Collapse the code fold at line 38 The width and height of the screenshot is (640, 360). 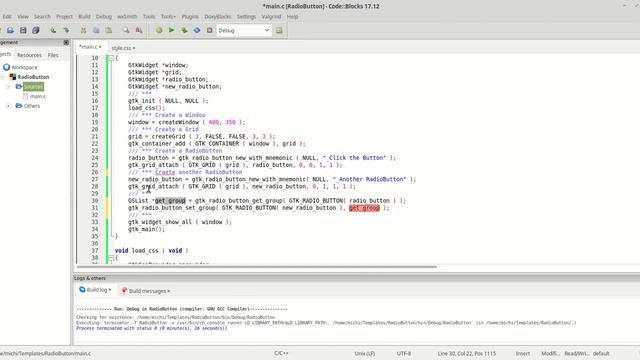(x=111, y=258)
